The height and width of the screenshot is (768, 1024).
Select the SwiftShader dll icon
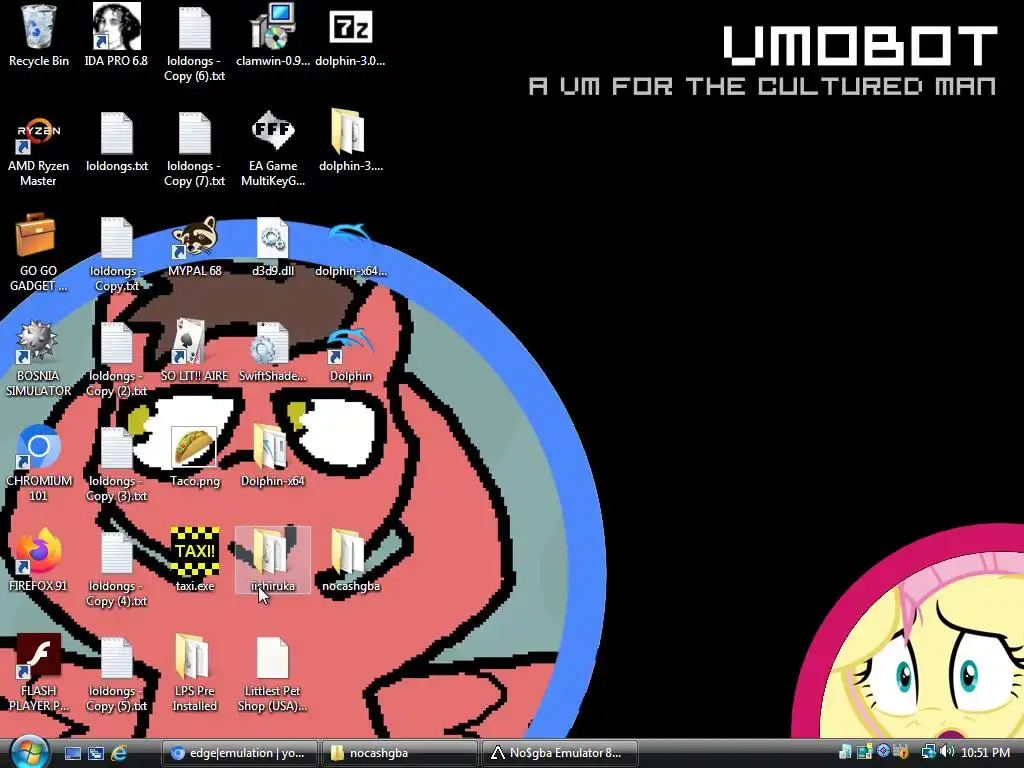coord(273,352)
